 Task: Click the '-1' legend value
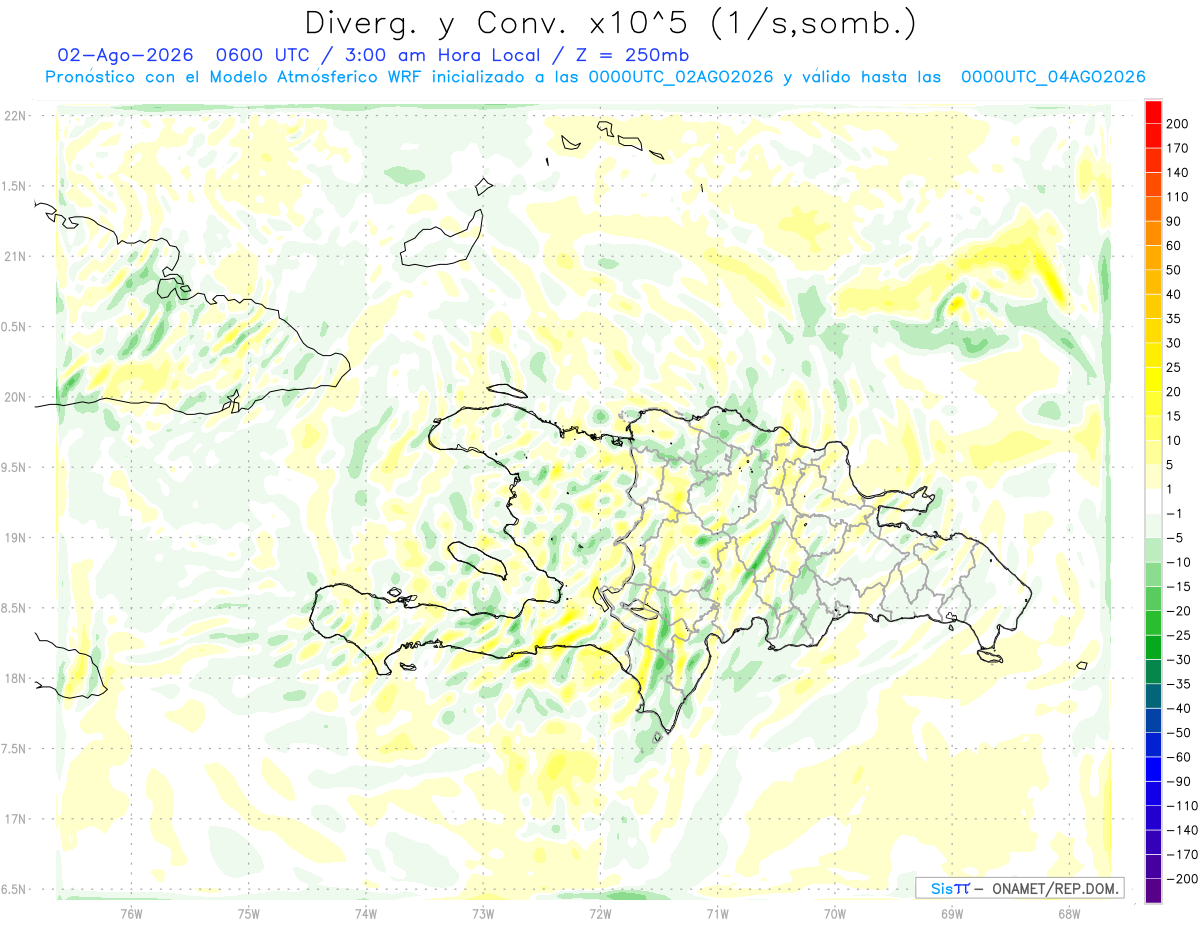(x=1173, y=514)
